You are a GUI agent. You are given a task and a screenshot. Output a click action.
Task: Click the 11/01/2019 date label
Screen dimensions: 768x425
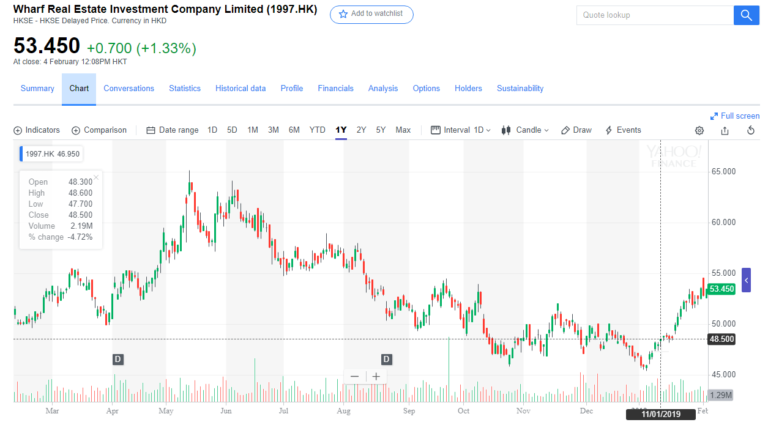(x=661, y=414)
